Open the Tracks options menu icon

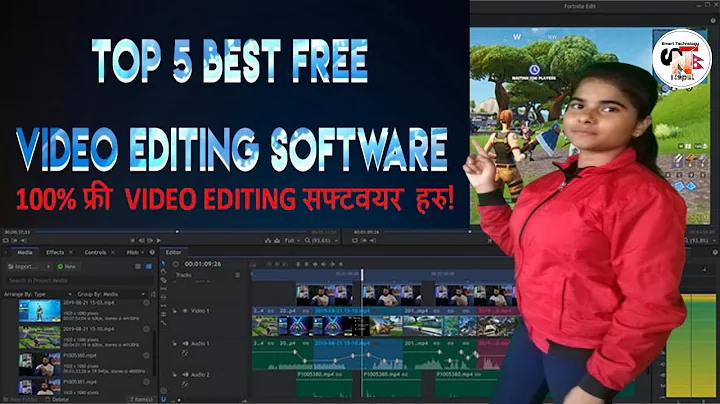[237, 275]
